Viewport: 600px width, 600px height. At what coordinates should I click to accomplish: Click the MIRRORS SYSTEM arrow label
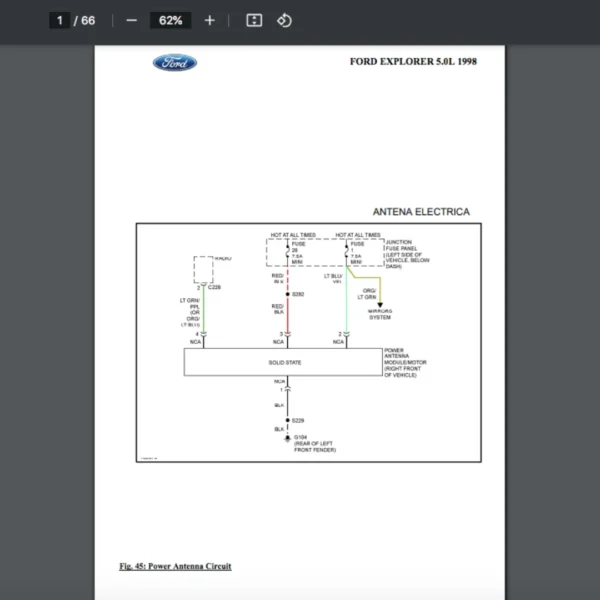pos(380,313)
